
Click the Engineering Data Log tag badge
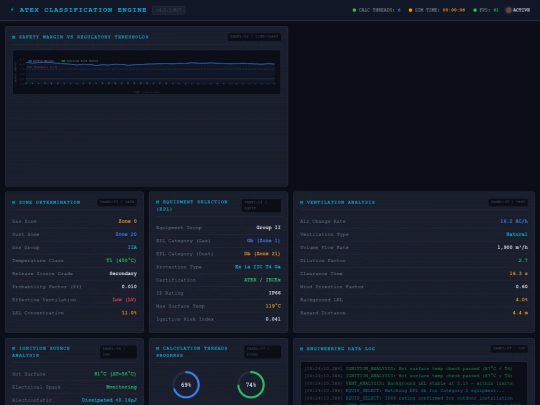coord(509,349)
